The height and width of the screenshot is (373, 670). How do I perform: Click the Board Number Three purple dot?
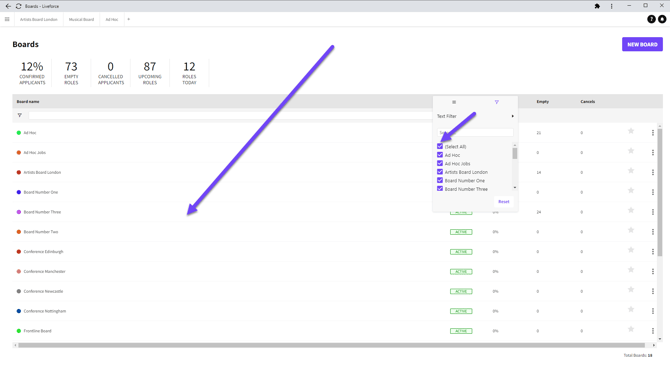pos(19,212)
